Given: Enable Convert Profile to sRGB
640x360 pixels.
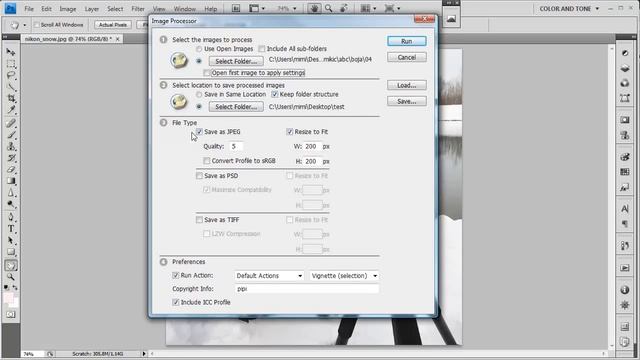Looking at the screenshot, I should tap(207, 161).
